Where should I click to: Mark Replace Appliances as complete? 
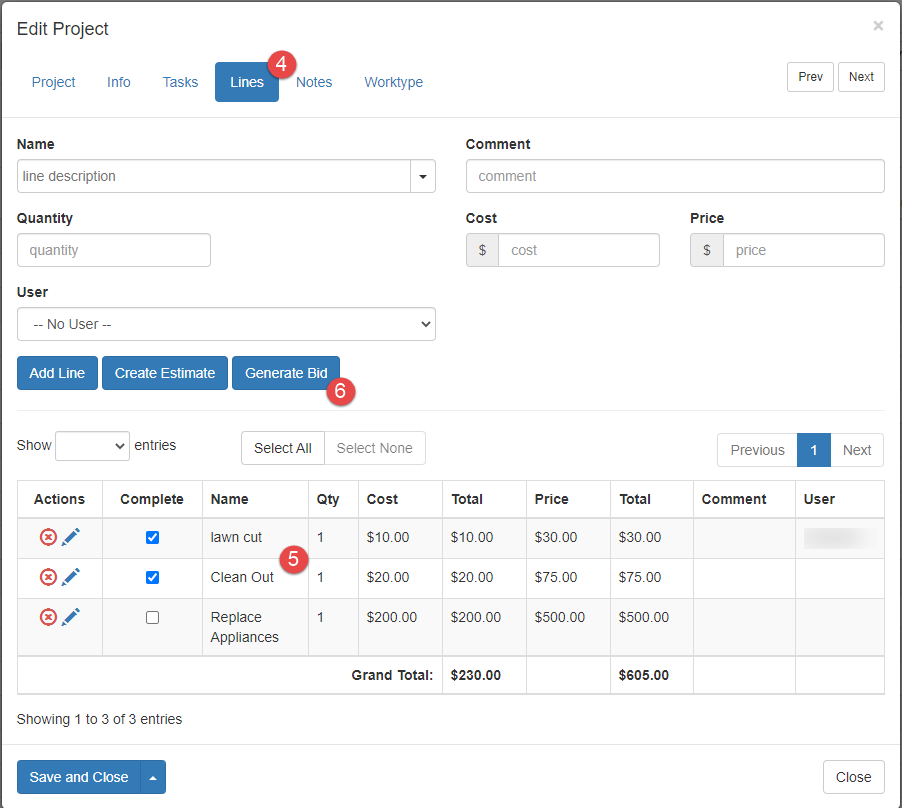pyautogui.click(x=152, y=617)
